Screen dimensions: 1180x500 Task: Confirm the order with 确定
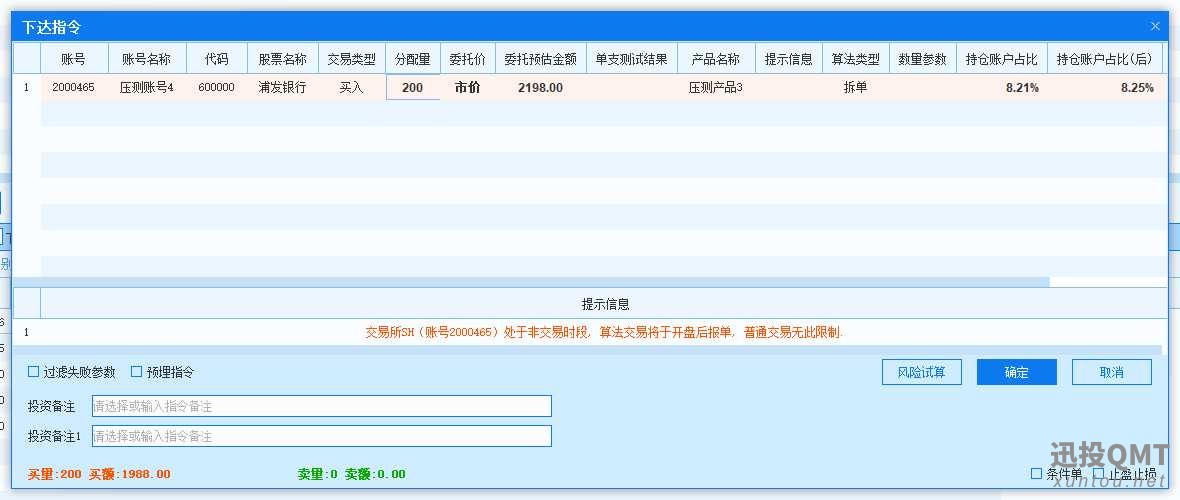point(1016,372)
